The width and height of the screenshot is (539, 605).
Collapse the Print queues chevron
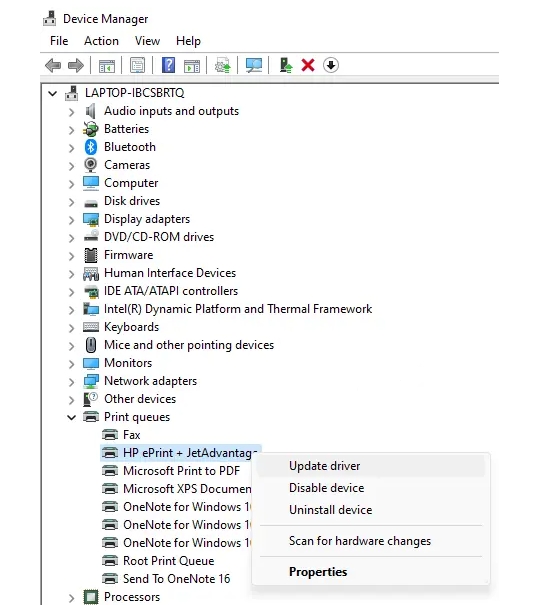click(71, 417)
